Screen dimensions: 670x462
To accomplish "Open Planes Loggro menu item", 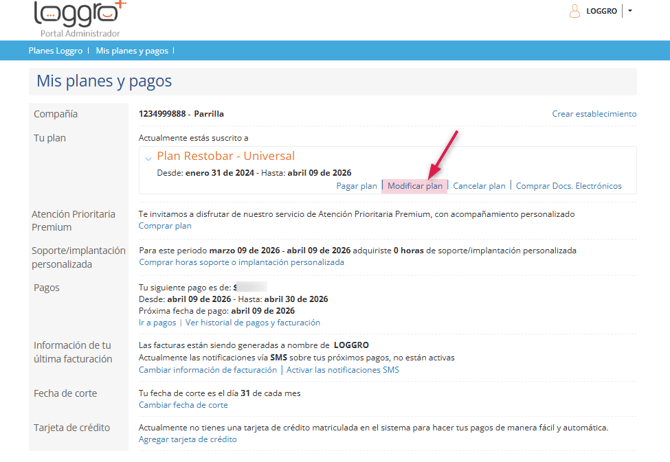I will click(x=56, y=51).
